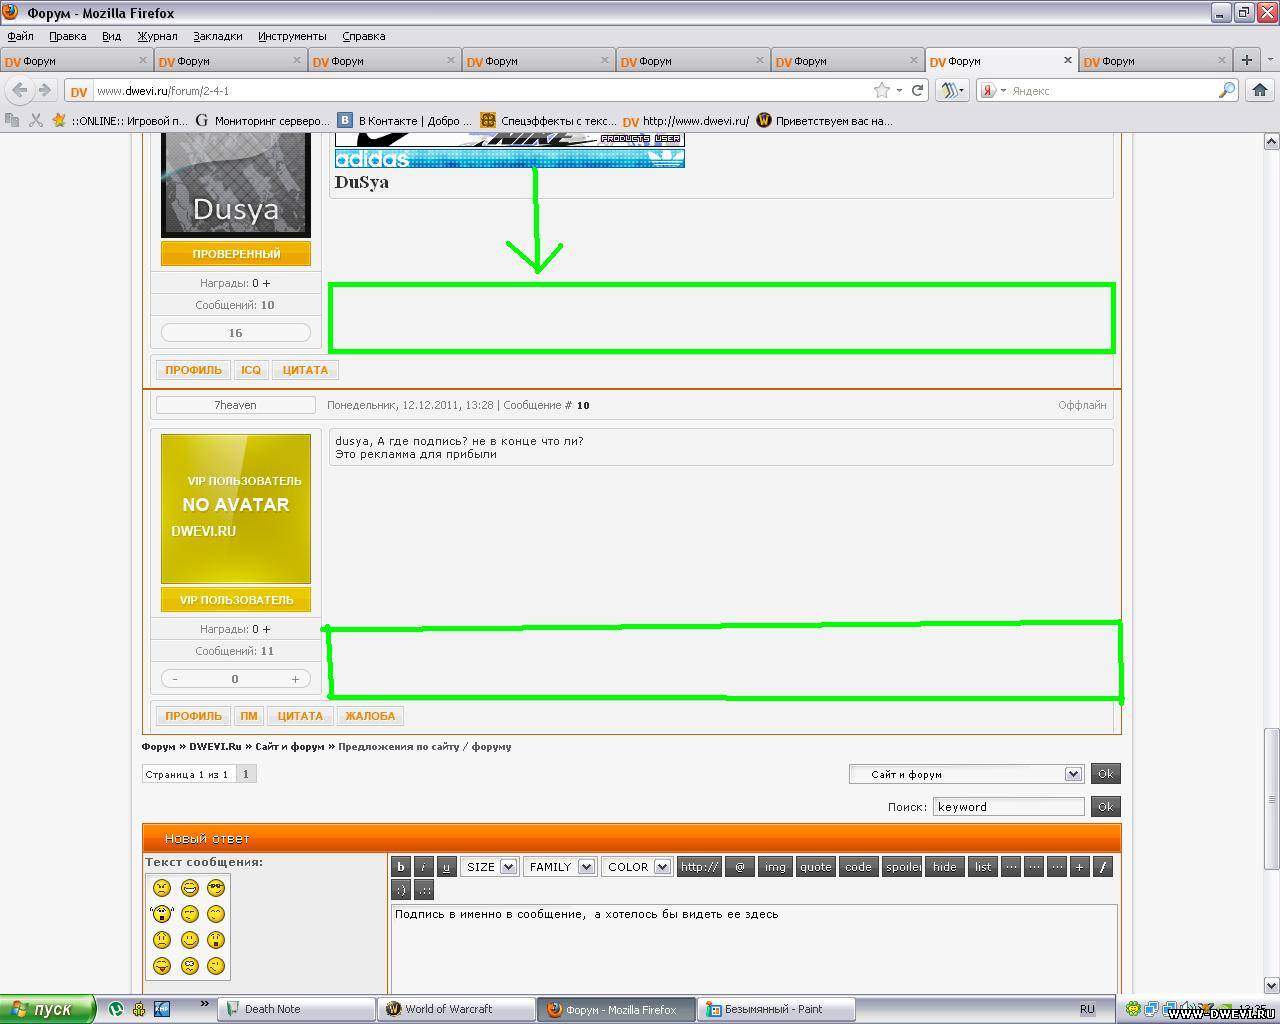Click the magnifier icon in the Яндекс search box

coord(1226,90)
